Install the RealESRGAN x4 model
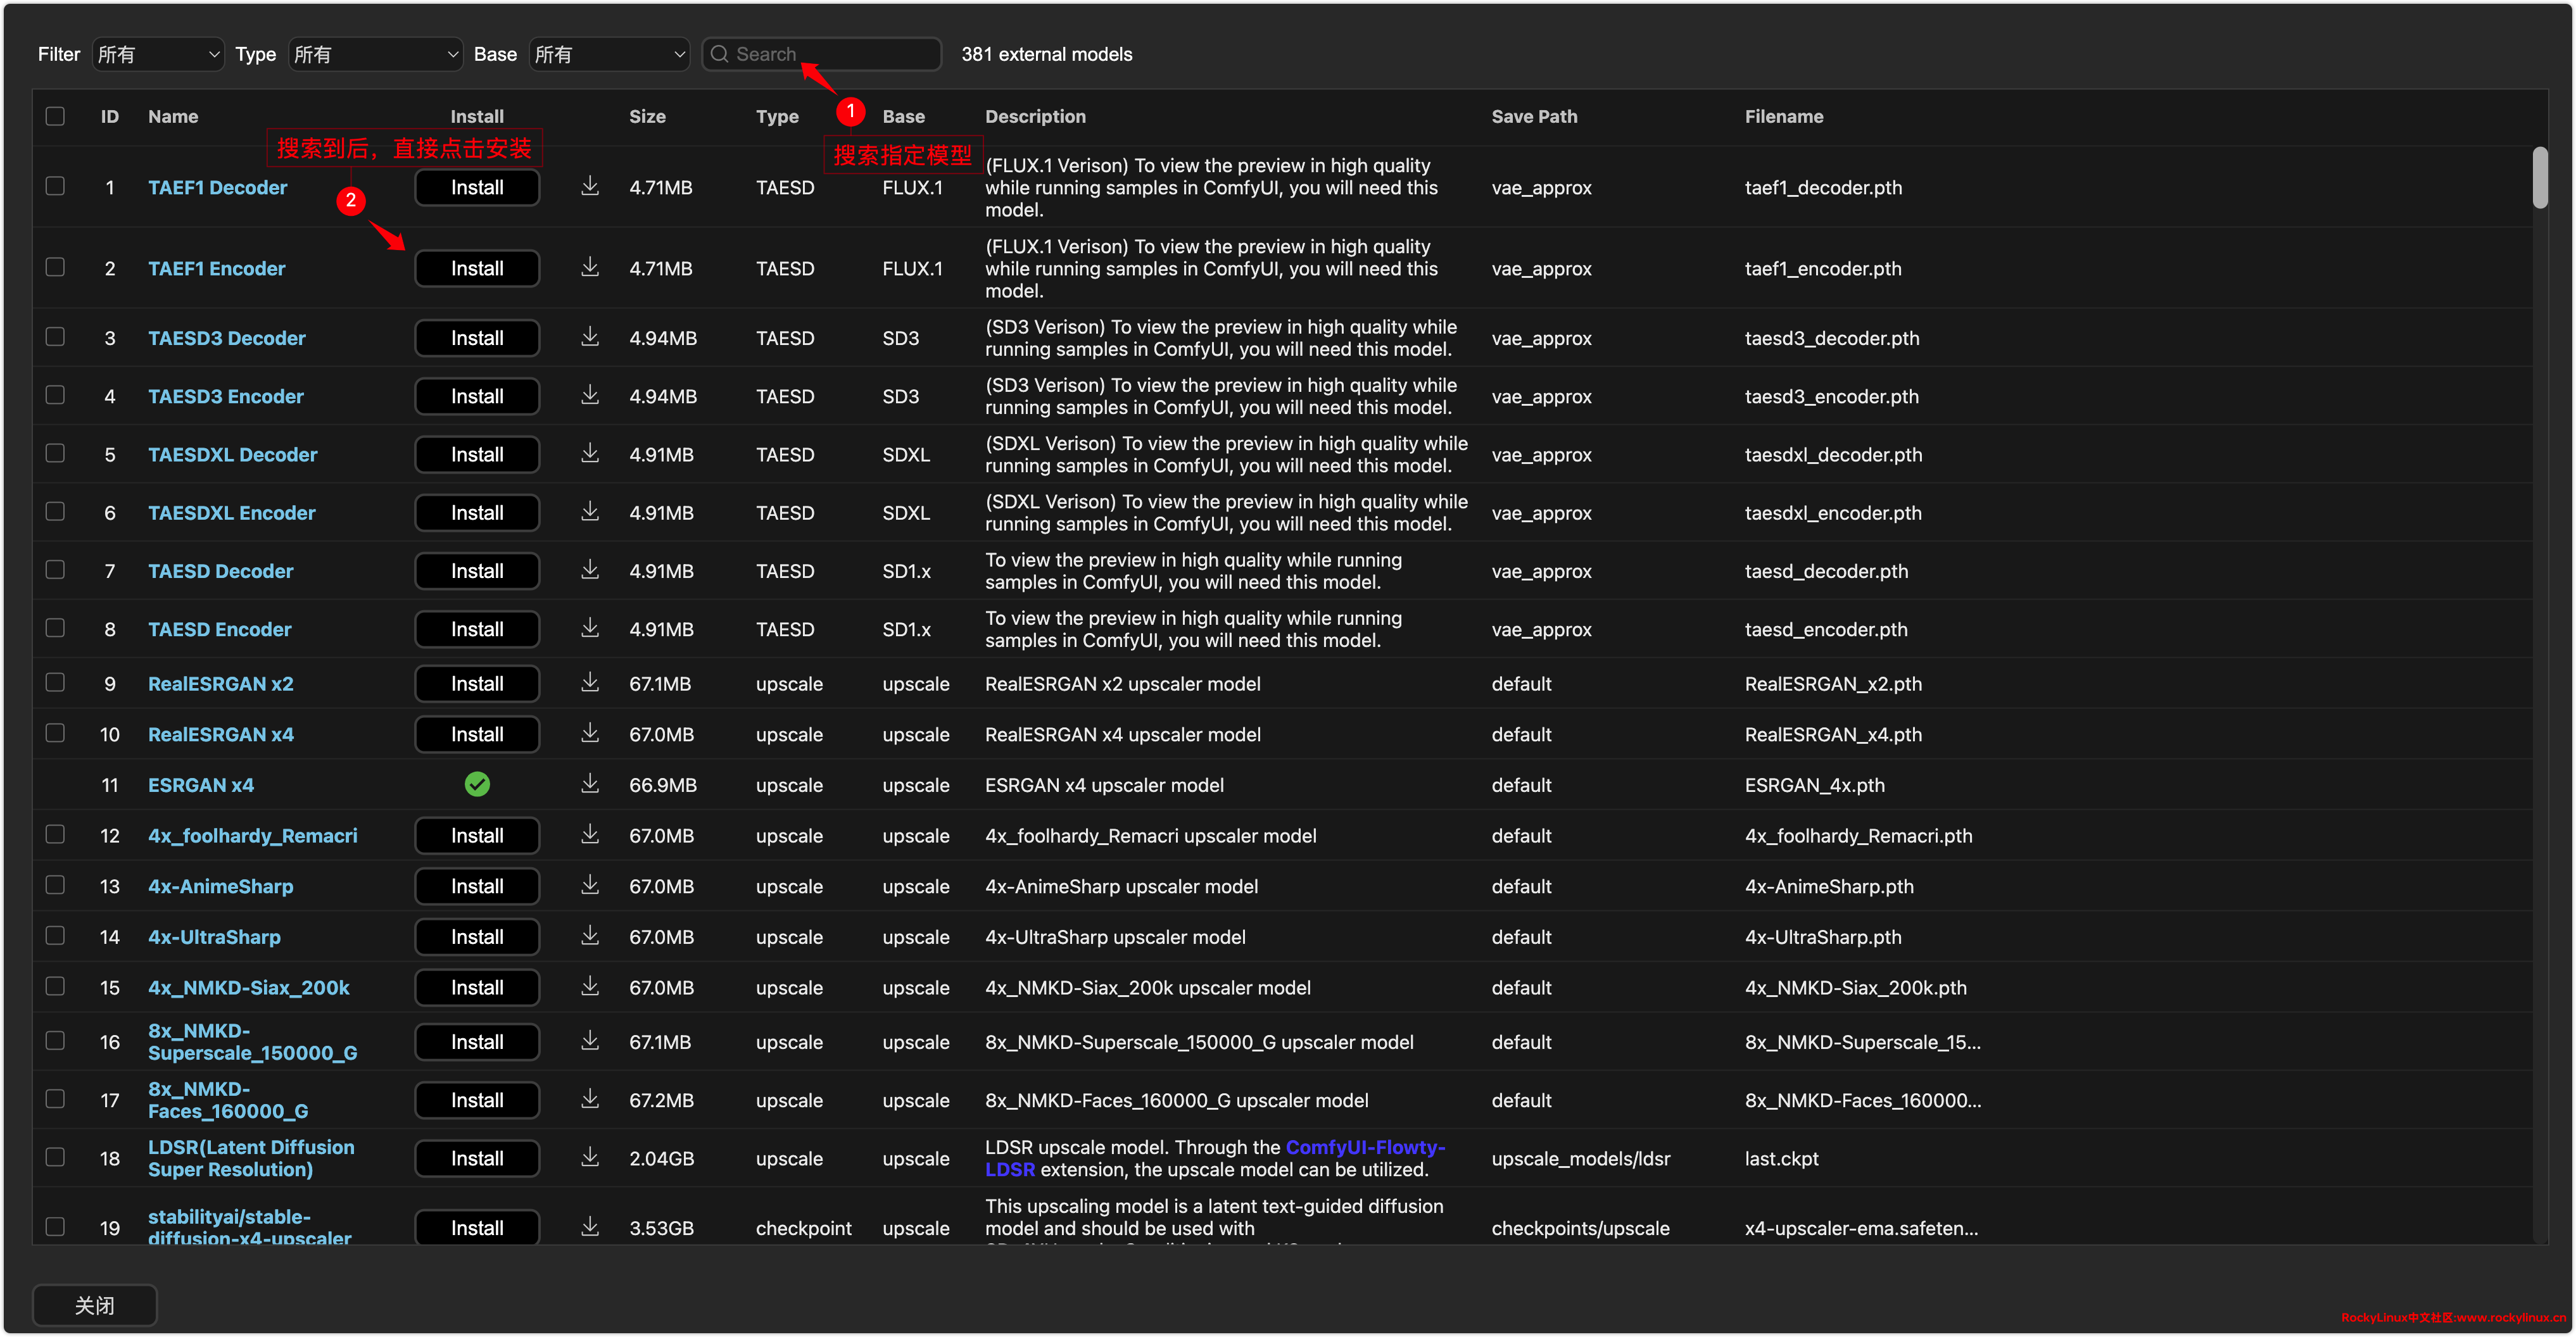This screenshot has height=1337, width=2576. (477, 734)
